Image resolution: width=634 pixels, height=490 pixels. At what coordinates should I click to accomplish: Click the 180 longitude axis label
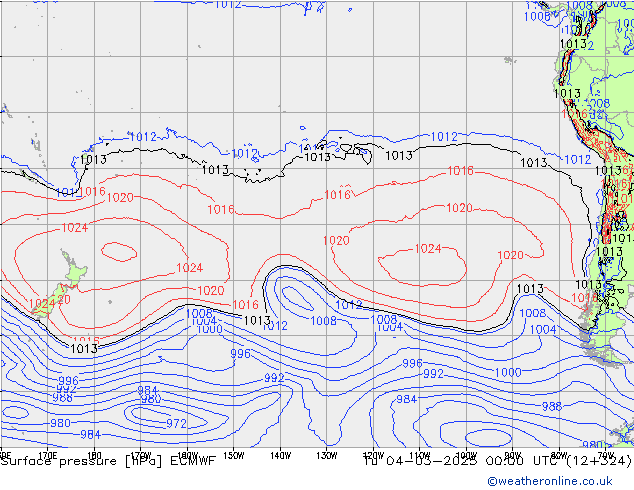pos(94,456)
